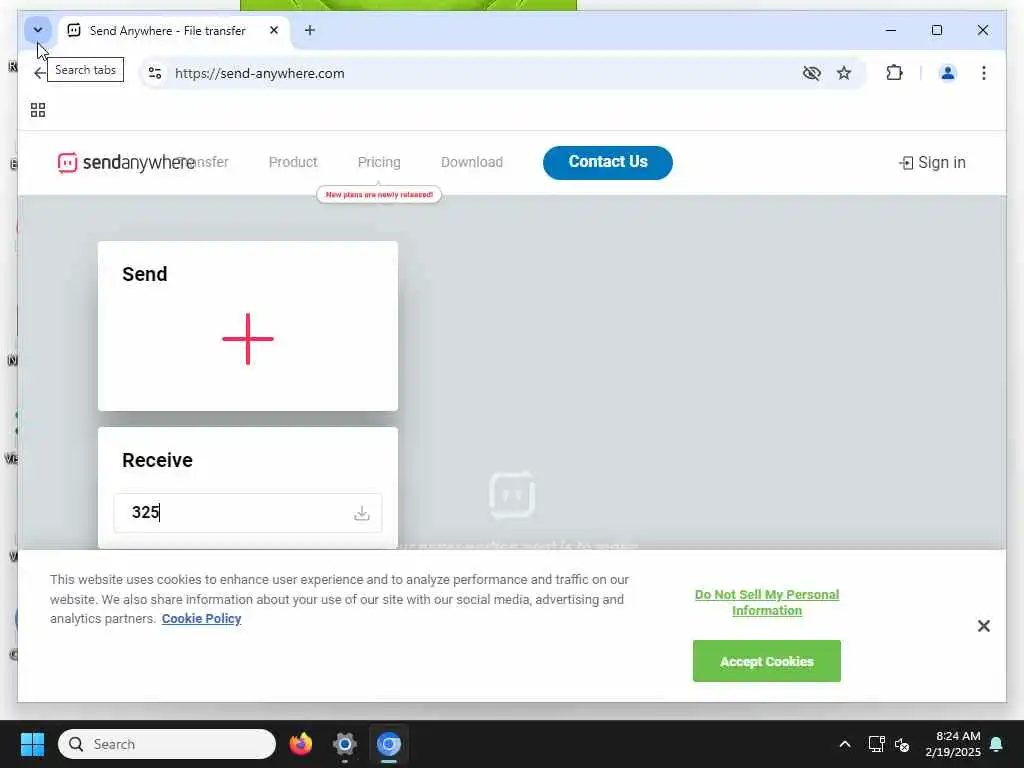Click the muted volume icon in tray
1024x768 pixels.
902,744
